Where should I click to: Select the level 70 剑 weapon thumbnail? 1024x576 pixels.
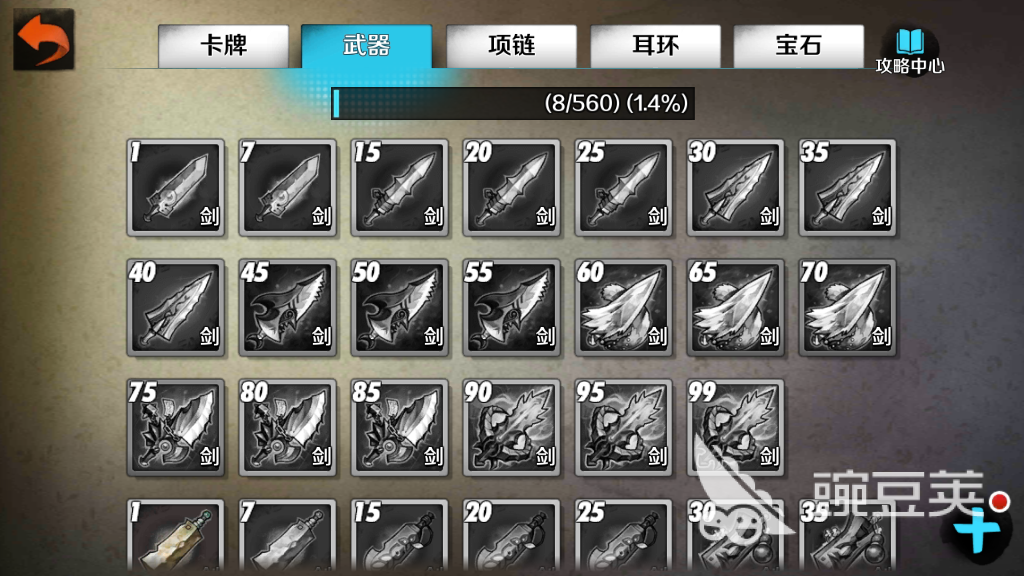848,308
